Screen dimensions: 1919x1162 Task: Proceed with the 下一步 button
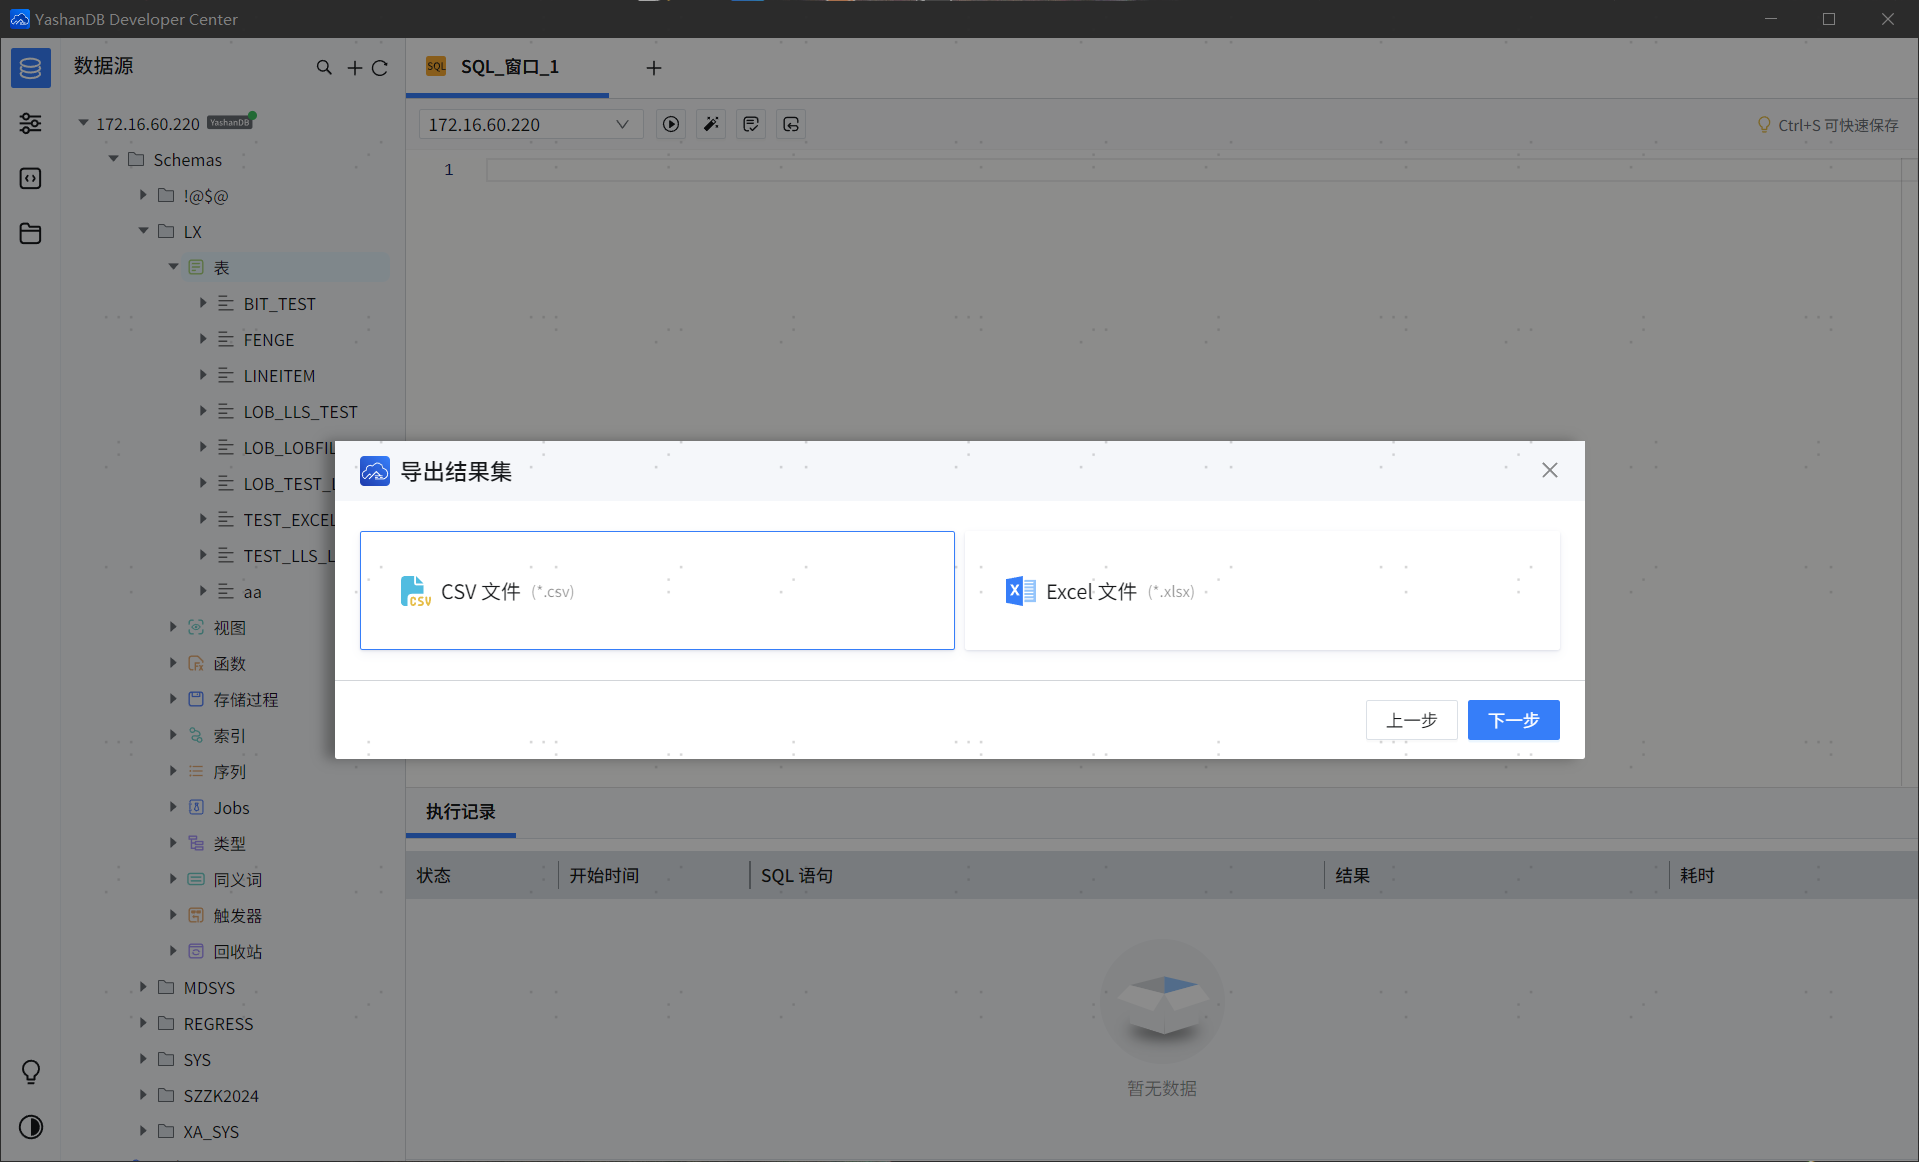click(x=1513, y=720)
